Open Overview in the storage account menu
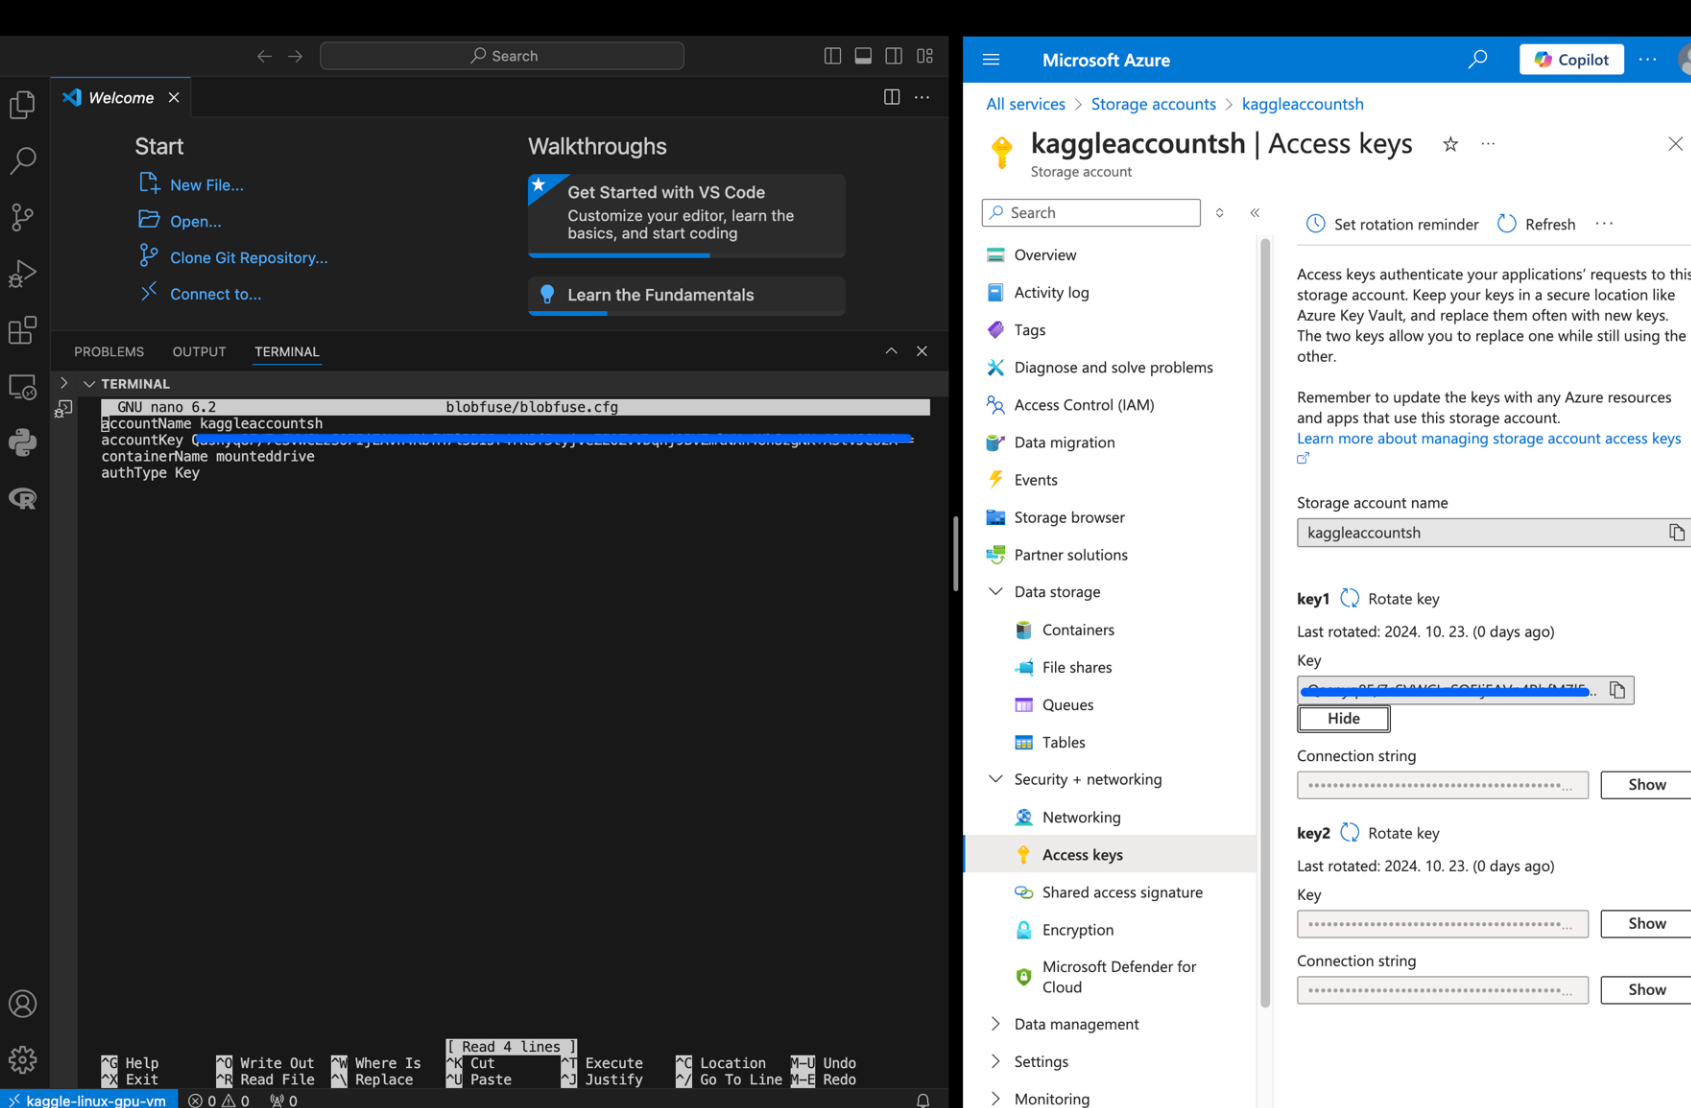The width and height of the screenshot is (1691, 1108). point(1045,255)
